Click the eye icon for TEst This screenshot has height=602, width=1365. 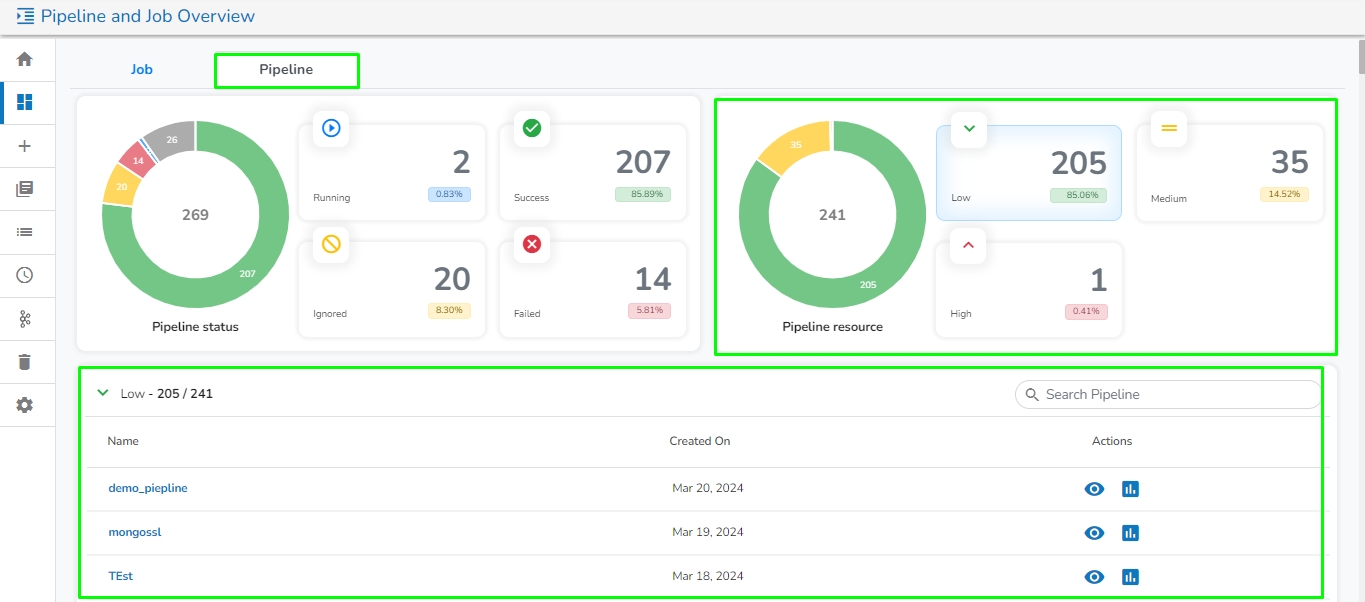click(x=1094, y=577)
